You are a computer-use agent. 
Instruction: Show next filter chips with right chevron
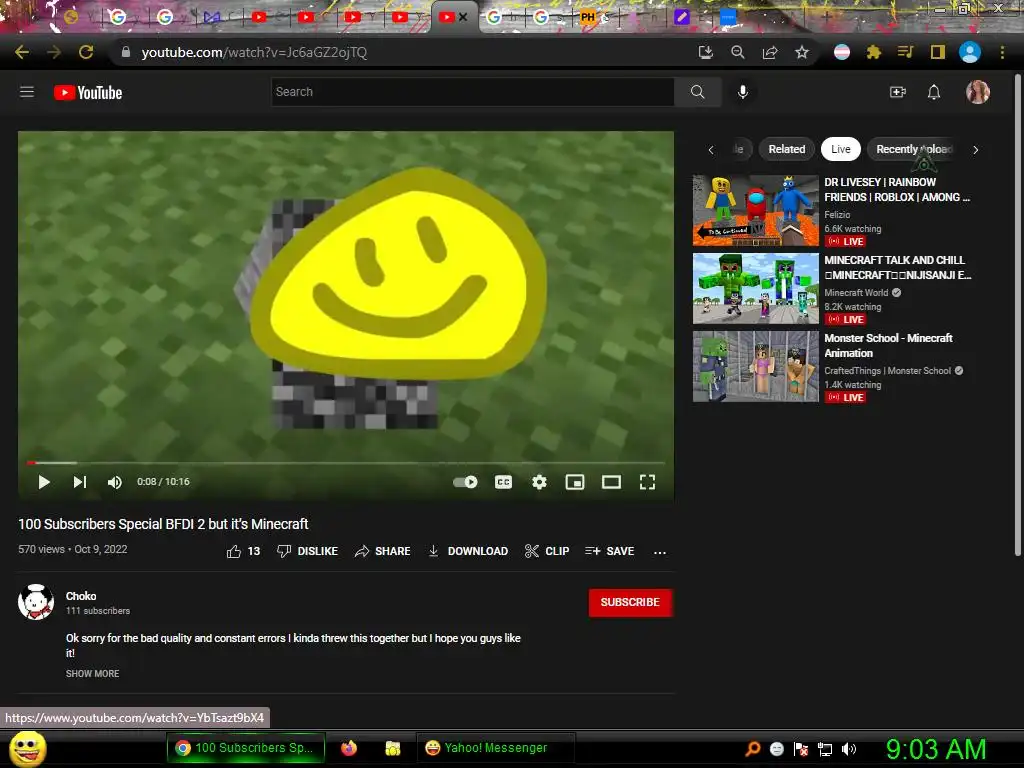(976, 150)
